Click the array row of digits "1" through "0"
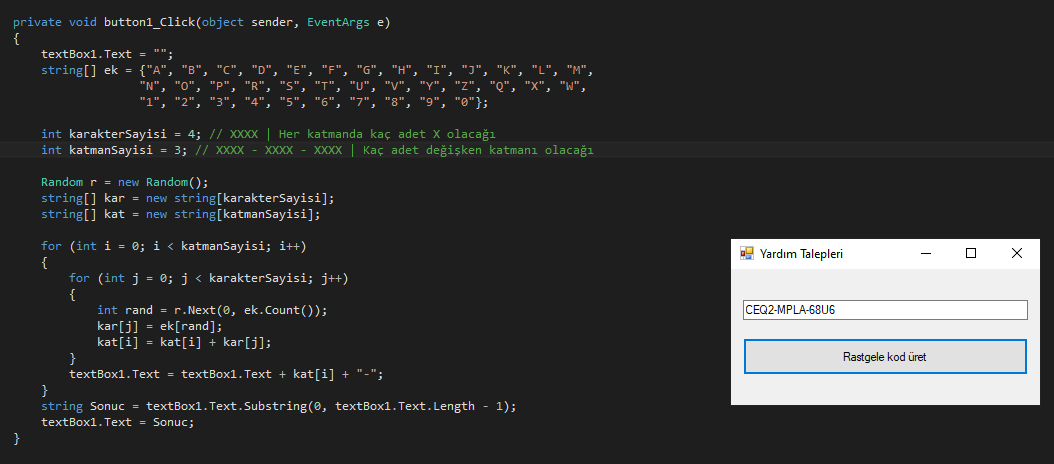The width and height of the screenshot is (1054, 464). tap(314, 102)
